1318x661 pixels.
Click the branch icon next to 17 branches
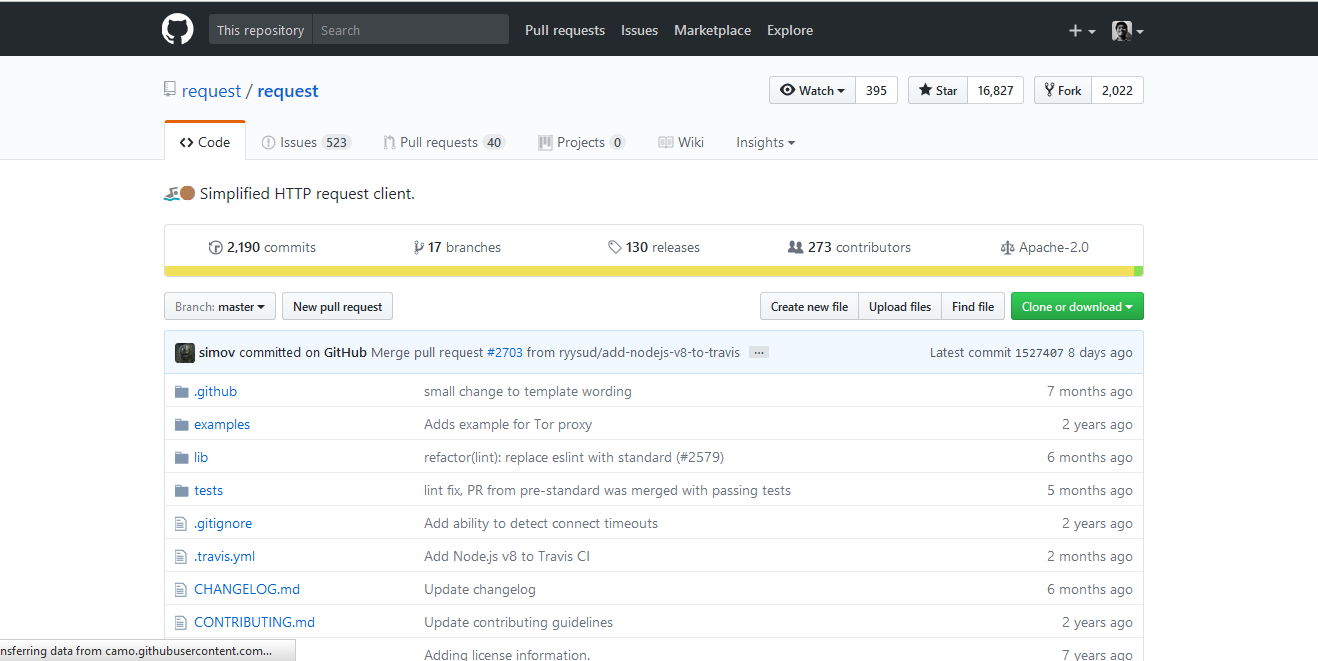[420, 247]
